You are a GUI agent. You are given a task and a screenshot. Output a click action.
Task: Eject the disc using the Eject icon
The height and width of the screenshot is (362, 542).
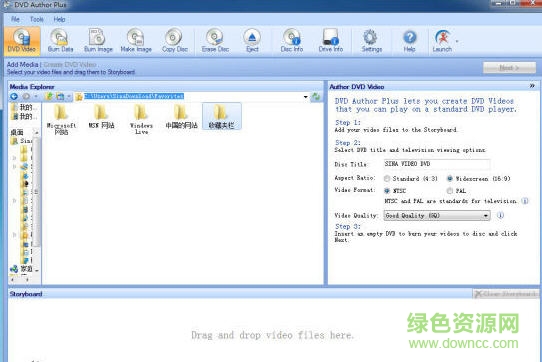252,41
